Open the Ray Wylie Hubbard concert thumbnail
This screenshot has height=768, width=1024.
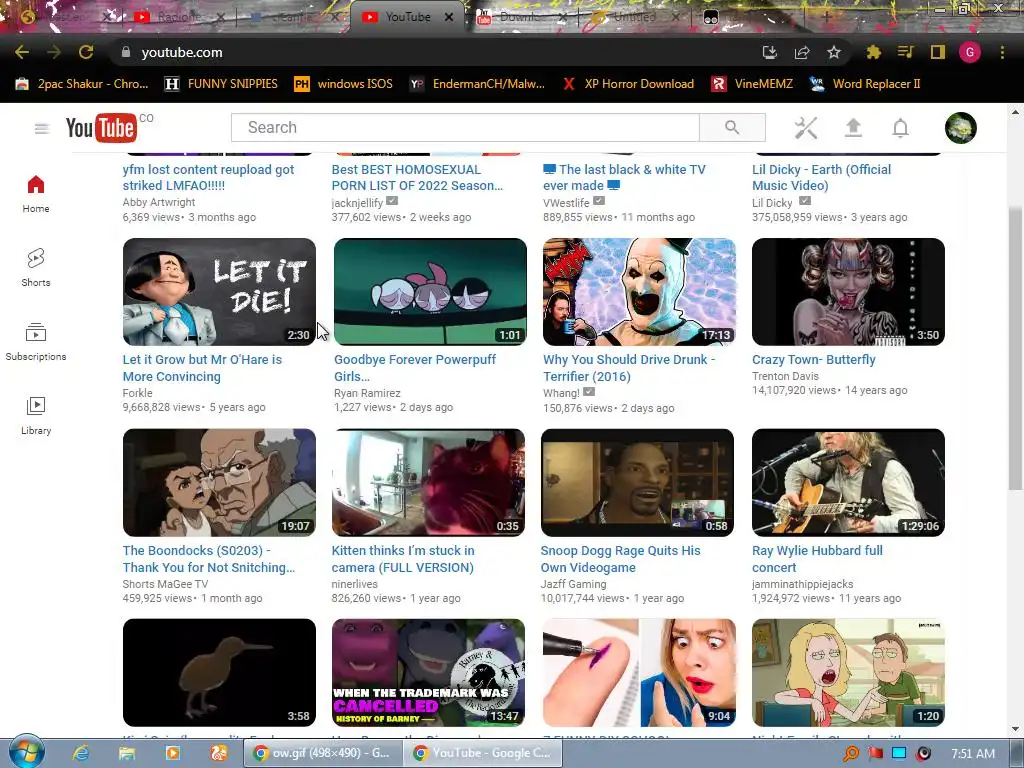point(848,483)
